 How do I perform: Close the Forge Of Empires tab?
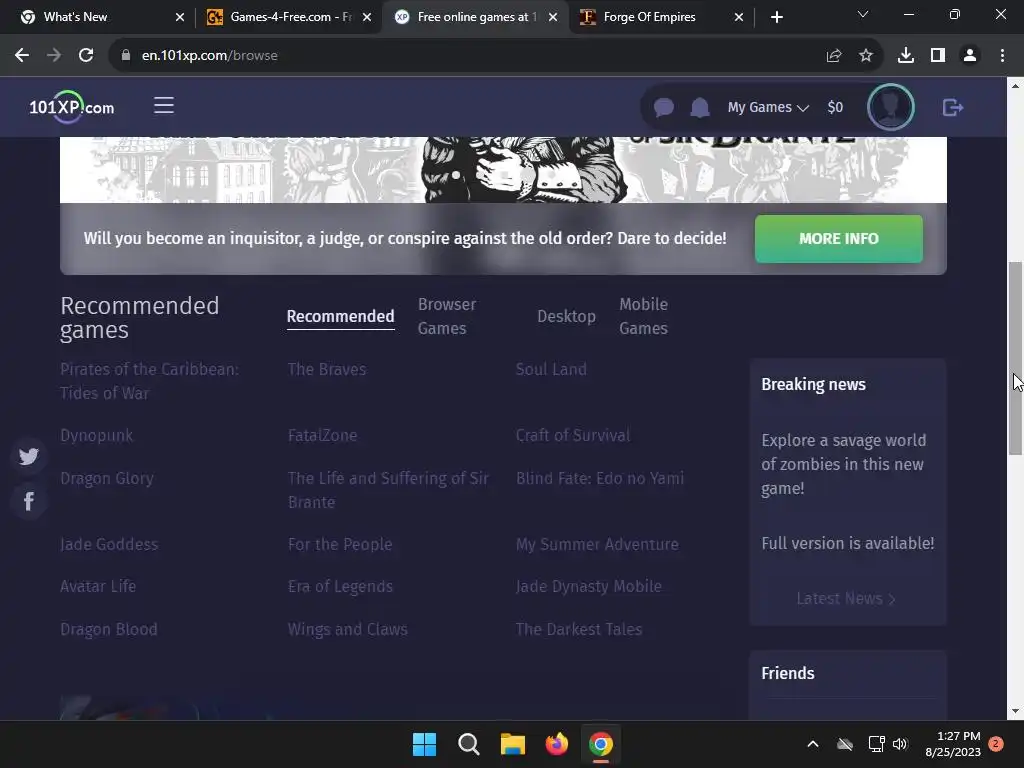pos(739,17)
